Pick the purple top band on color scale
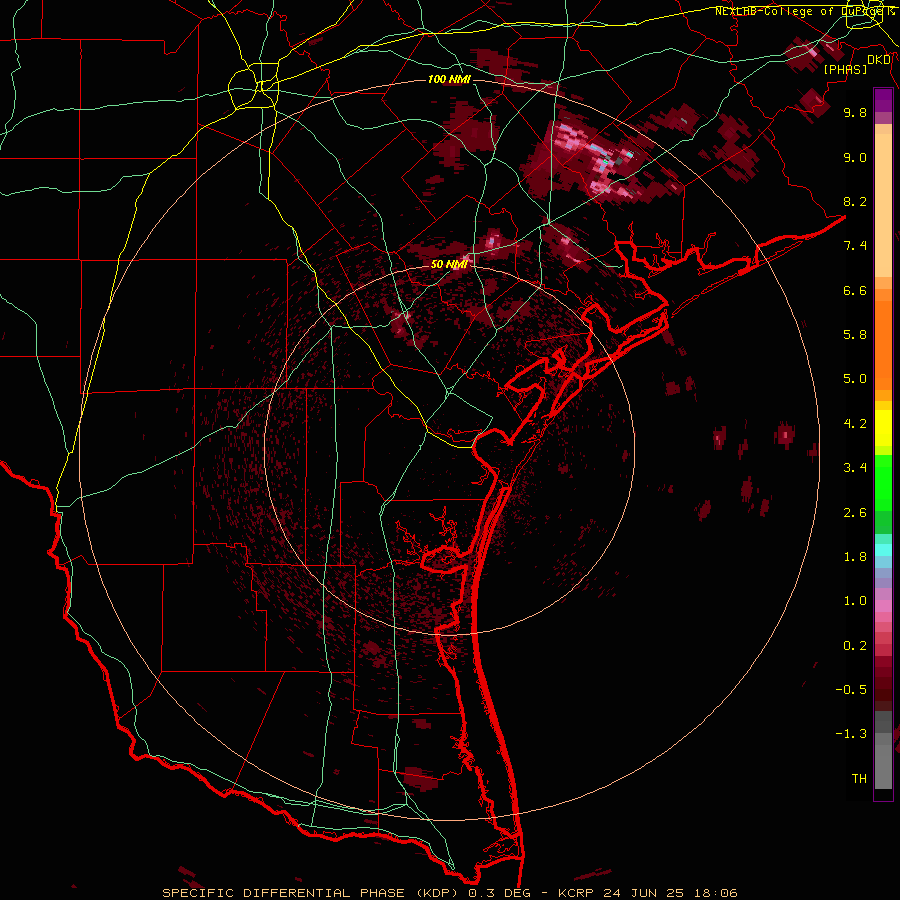 pyautogui.click(x=883, y=100)
